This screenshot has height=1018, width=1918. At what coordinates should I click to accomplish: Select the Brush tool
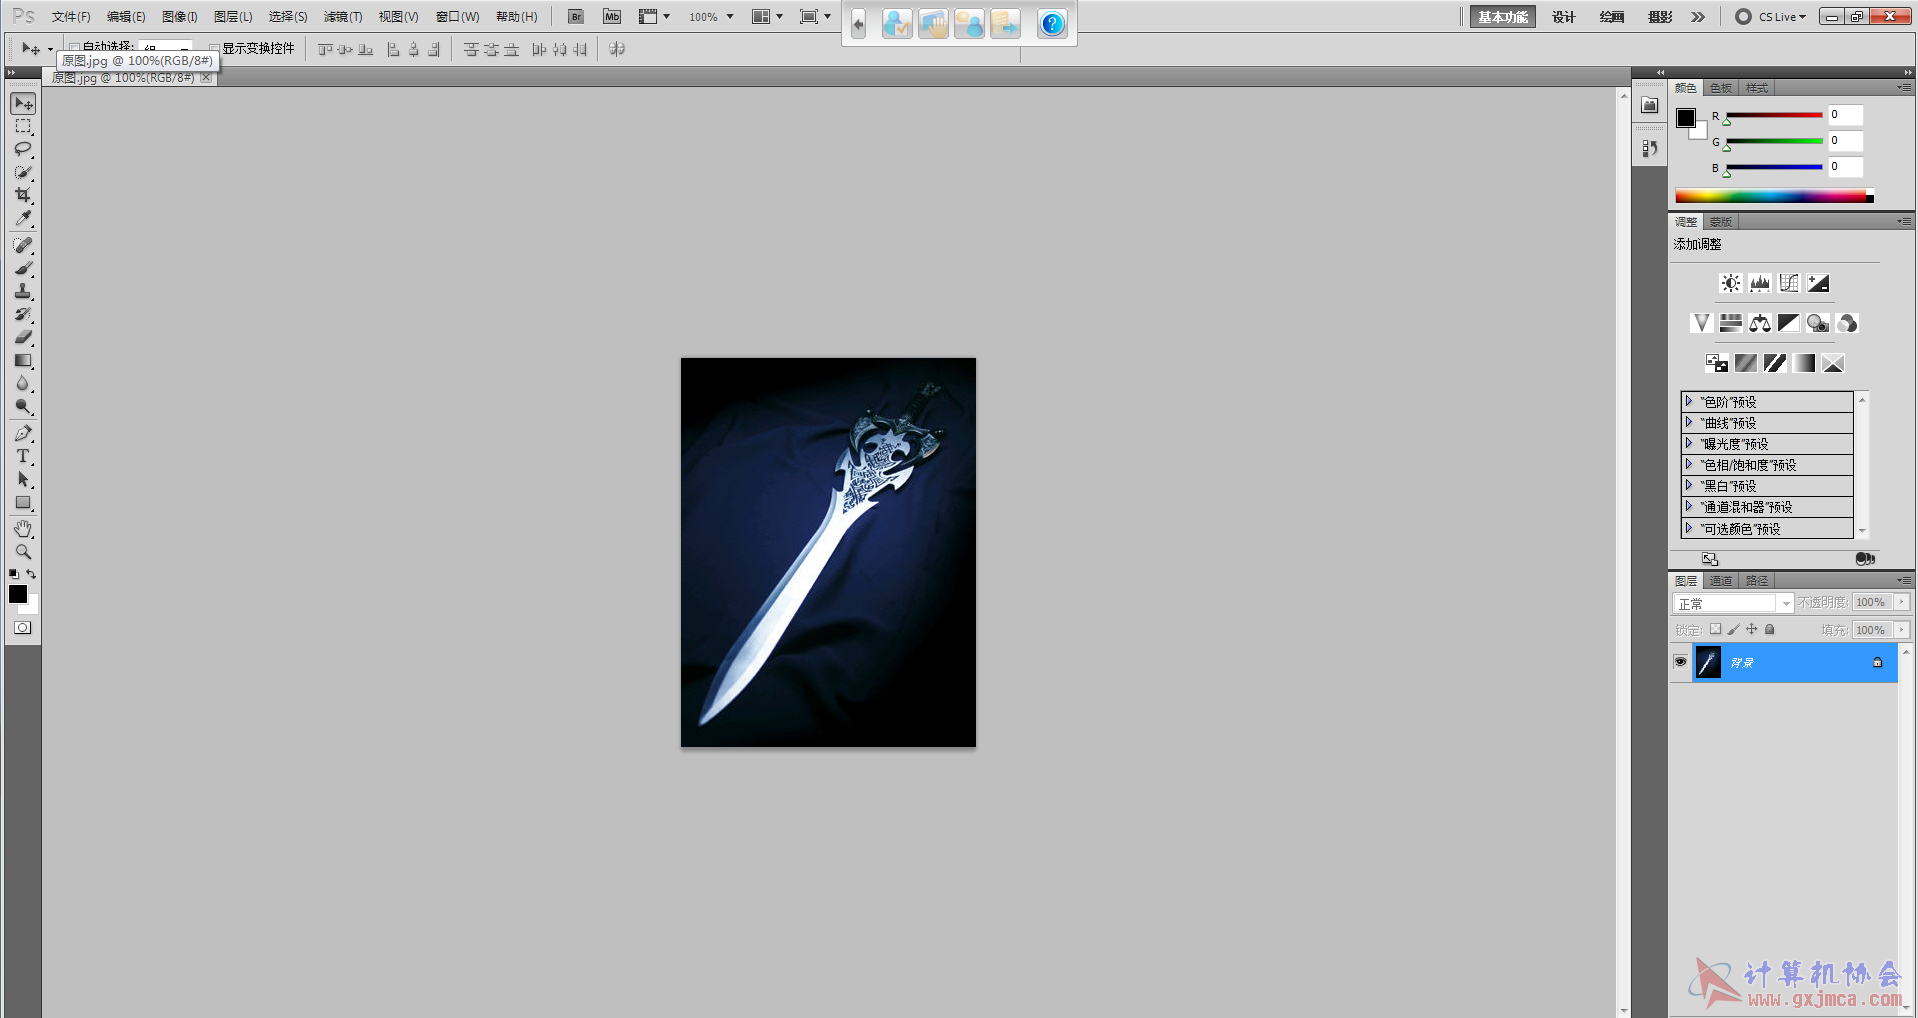[23, 268]
